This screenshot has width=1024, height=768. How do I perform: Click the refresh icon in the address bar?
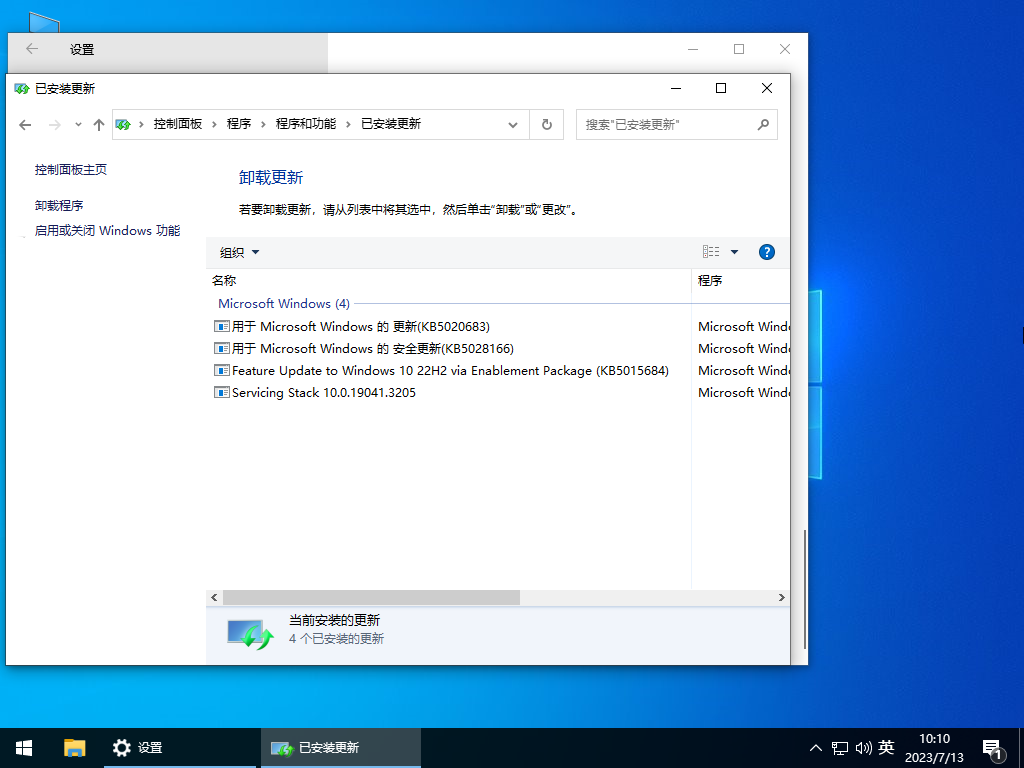click(546, 124)
